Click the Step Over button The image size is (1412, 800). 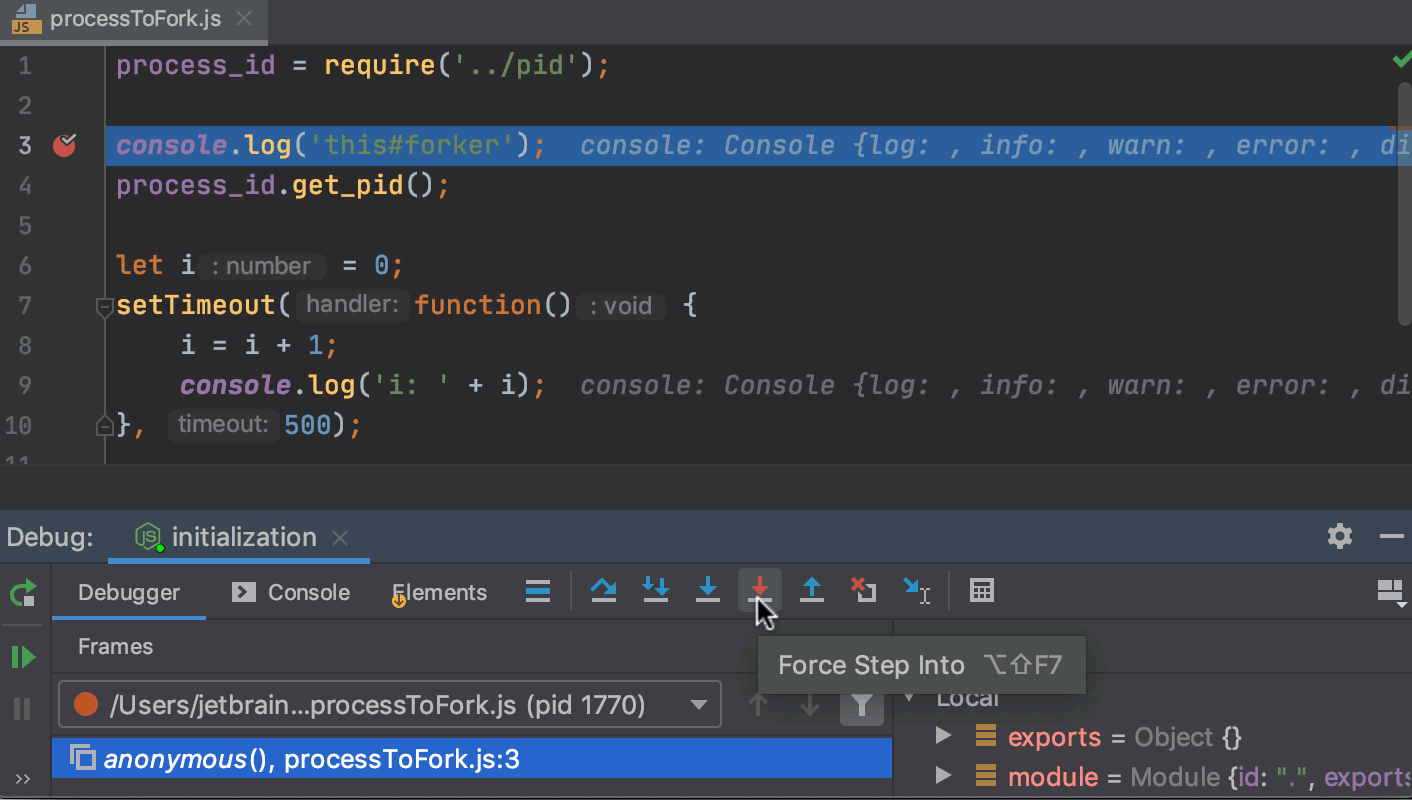point(604,592)
